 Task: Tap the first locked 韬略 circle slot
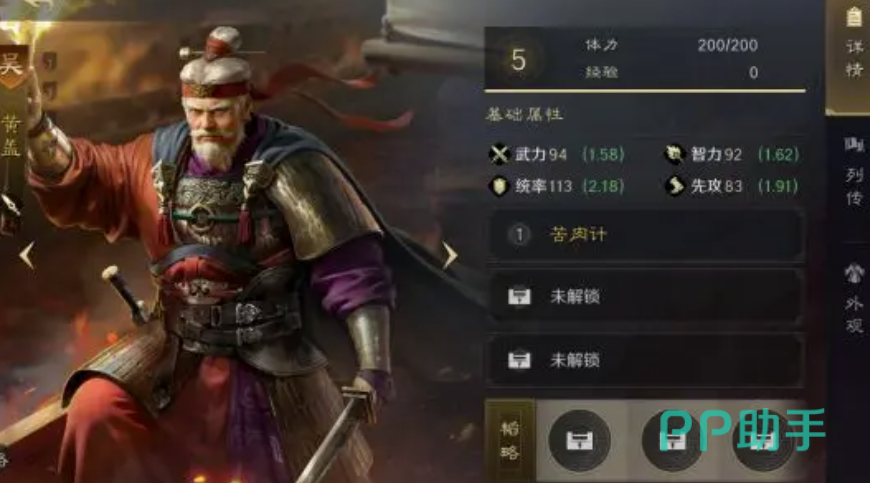(x=579, y=440)
